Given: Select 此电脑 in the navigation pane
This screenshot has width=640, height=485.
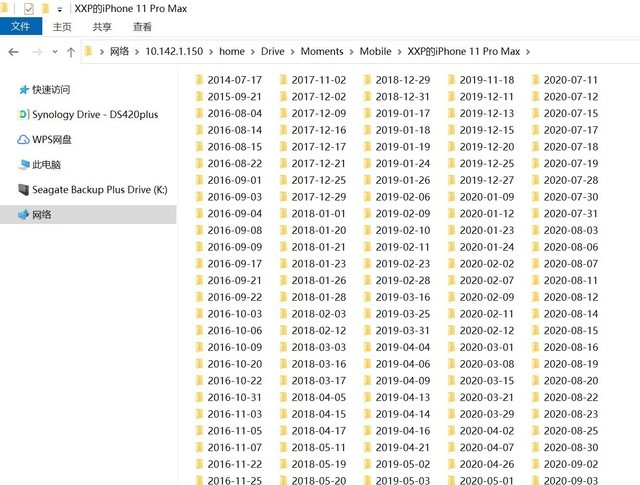Looking at the screenshot, I should (x=47, y=165).
